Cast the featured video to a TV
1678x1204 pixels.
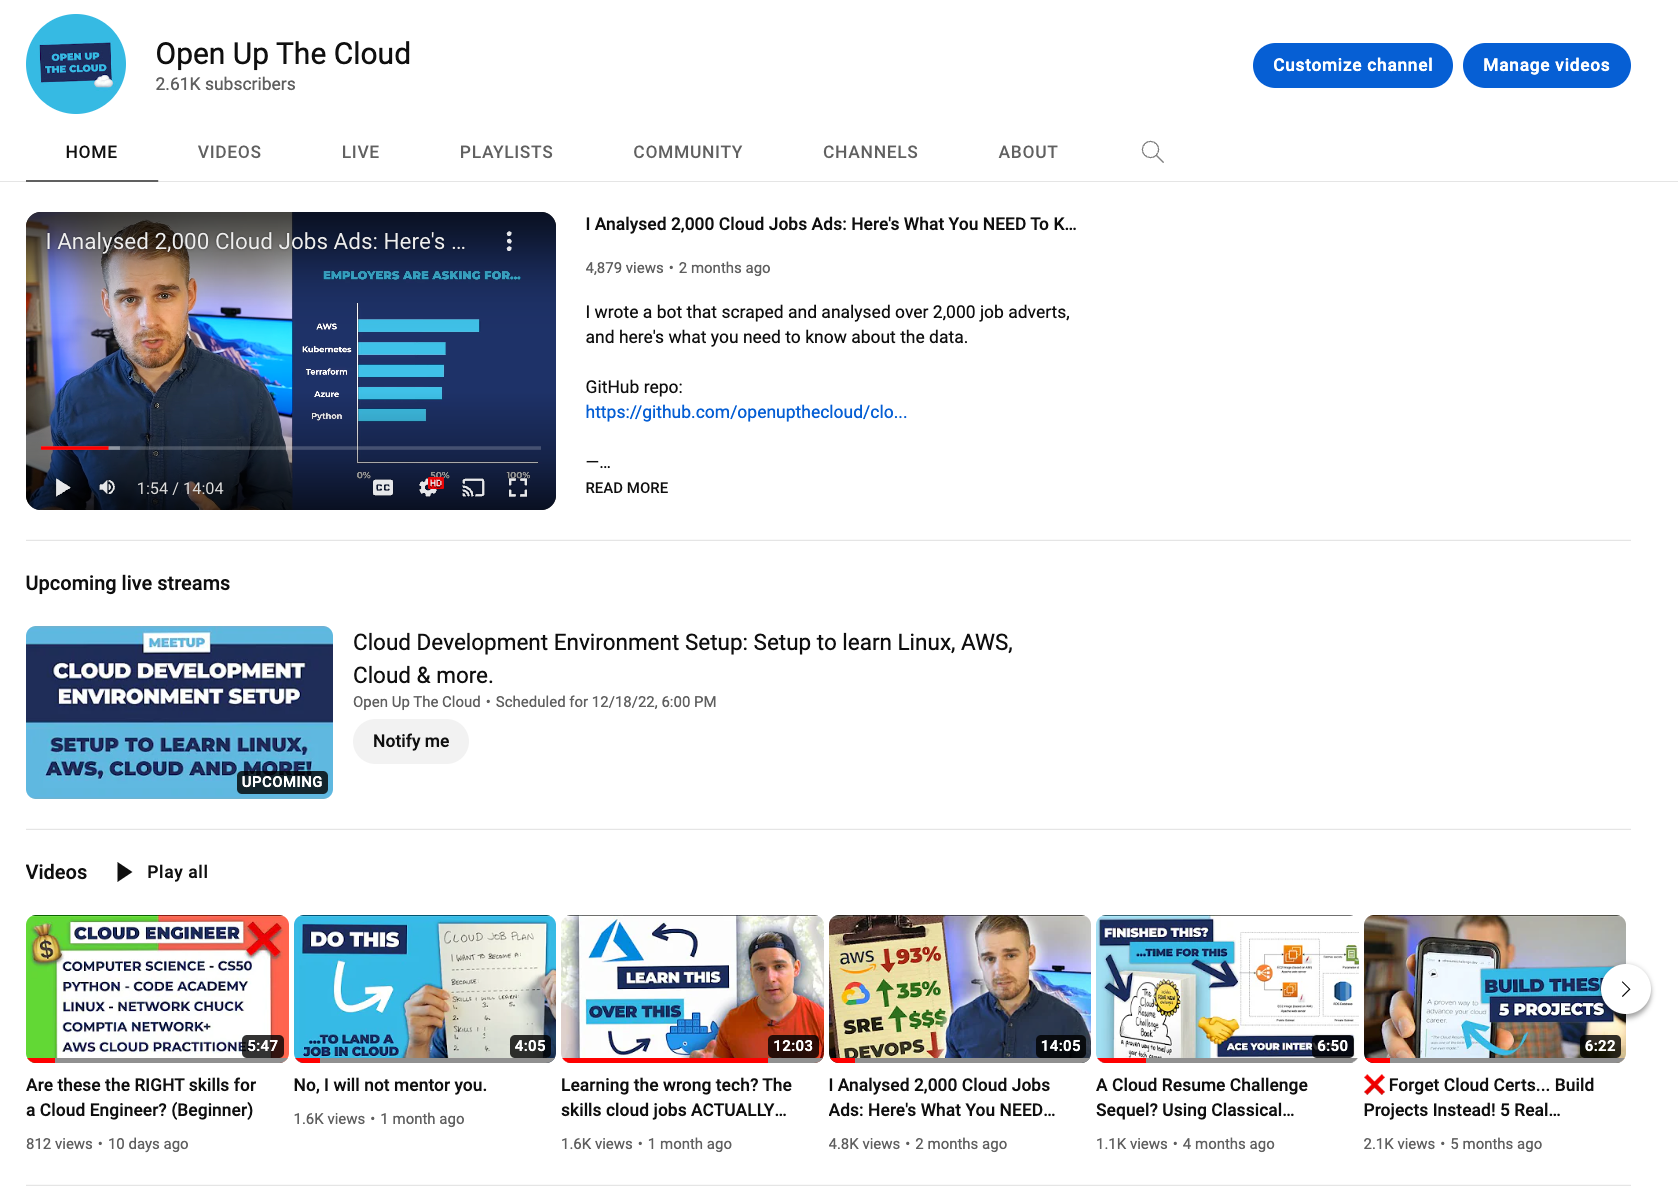(x=473, y=488)
